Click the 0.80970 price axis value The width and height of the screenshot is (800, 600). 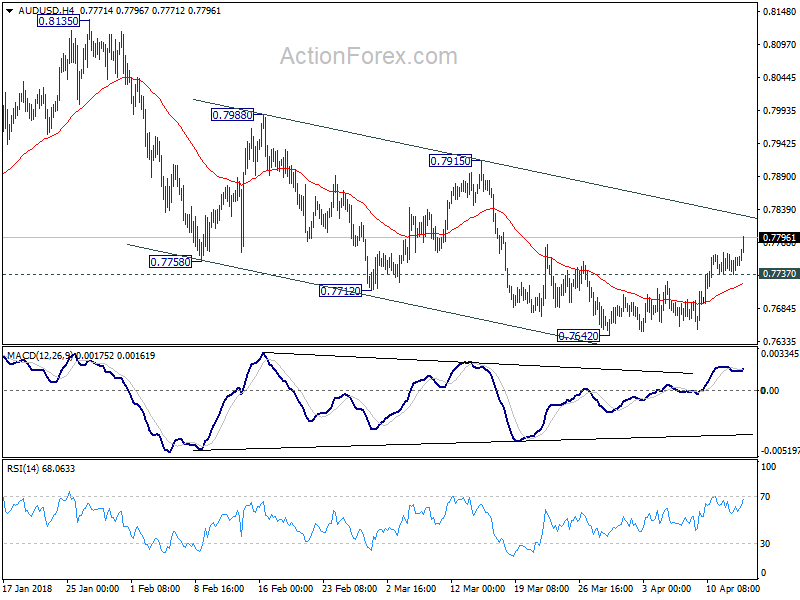click(779, 45)
